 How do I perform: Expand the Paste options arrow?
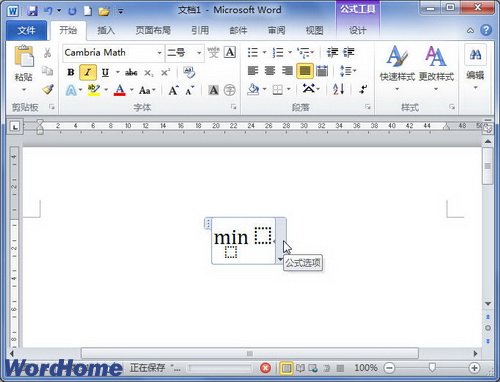tap(24, 90)
